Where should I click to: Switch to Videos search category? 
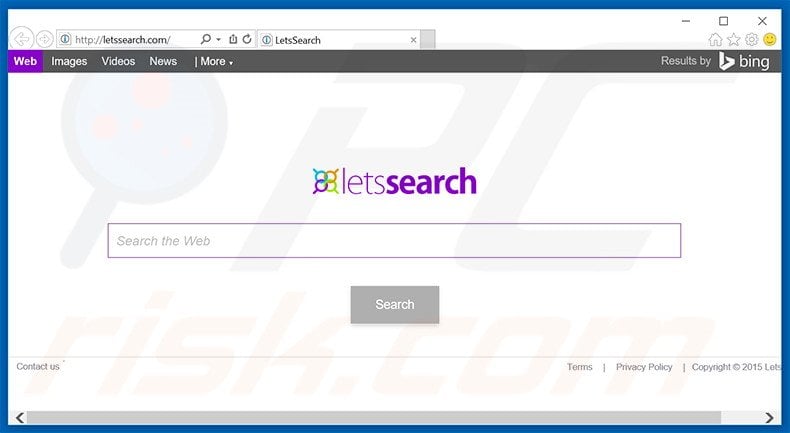tap(118, 61)
